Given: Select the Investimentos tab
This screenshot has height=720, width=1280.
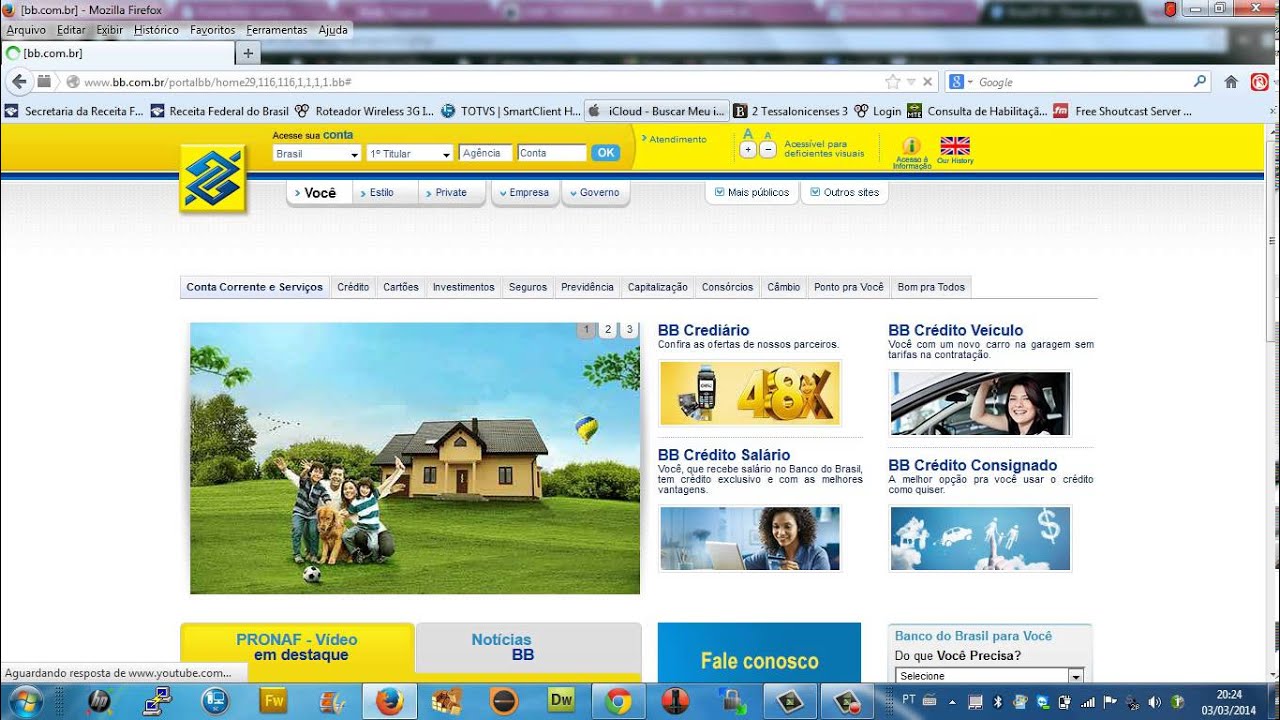Looking at the screenshot, I should [x=463, y=287].
